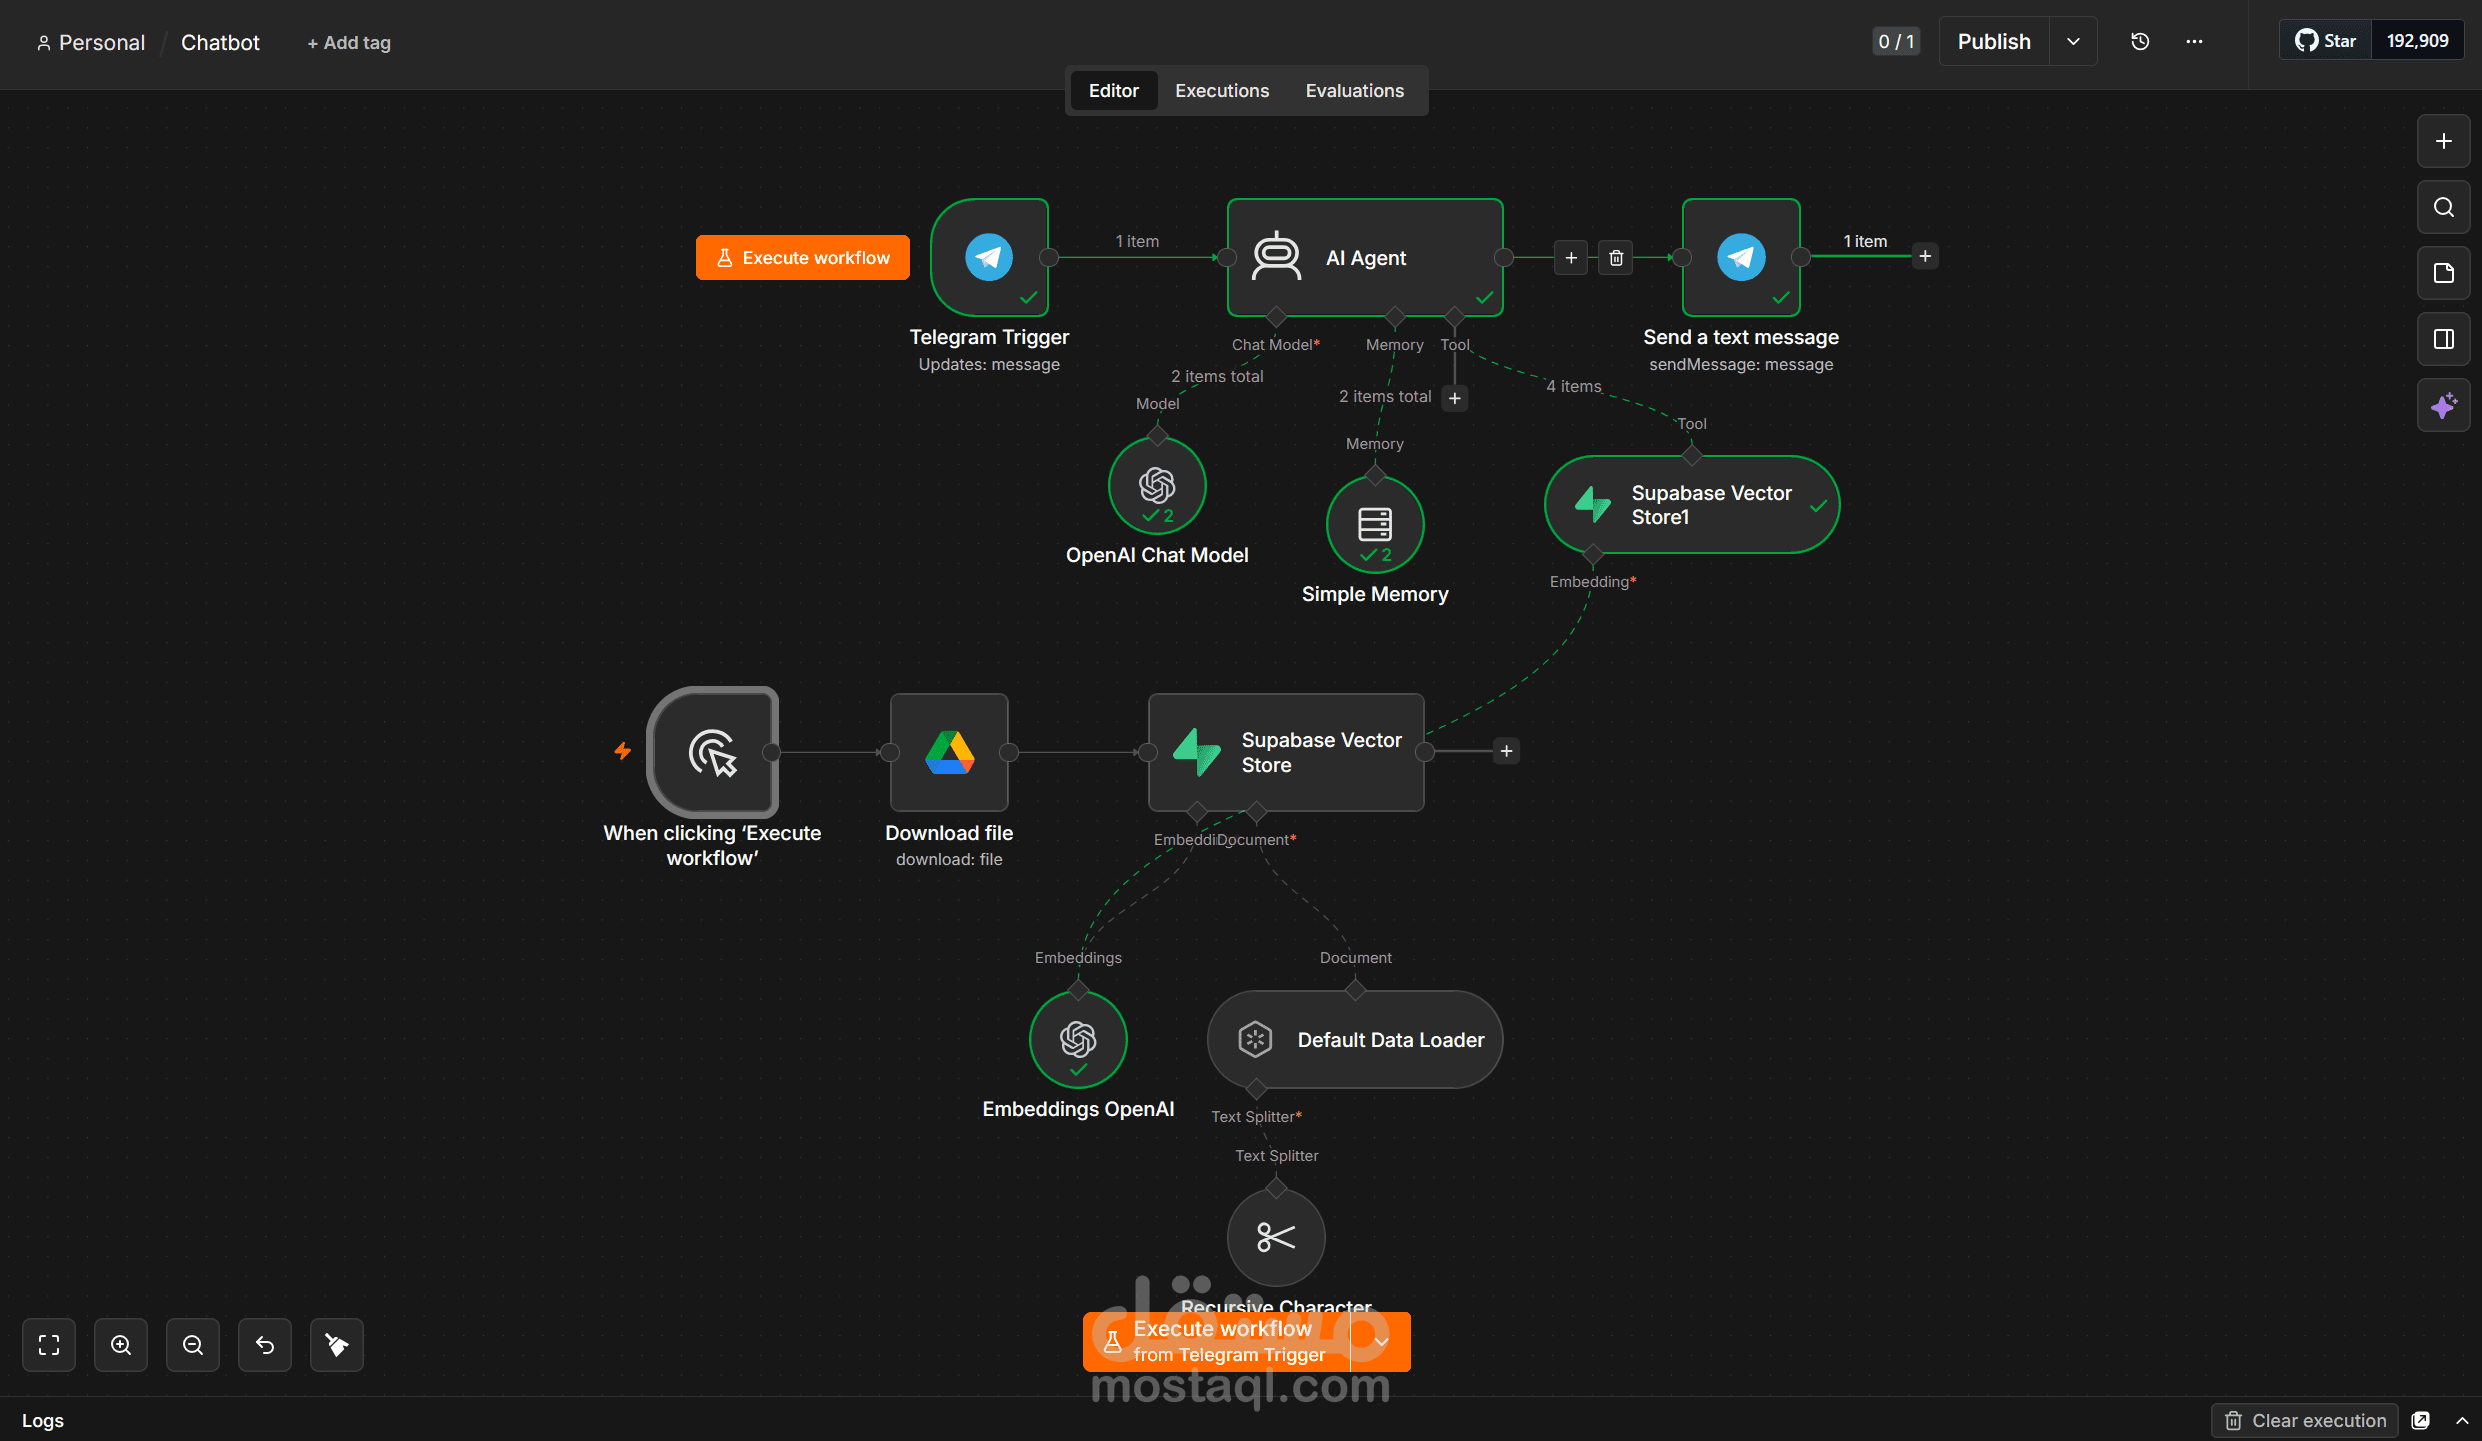The image size is (2482, 1441).
Task: Open the manual Execute workflow trigger node
Action: 713,752
